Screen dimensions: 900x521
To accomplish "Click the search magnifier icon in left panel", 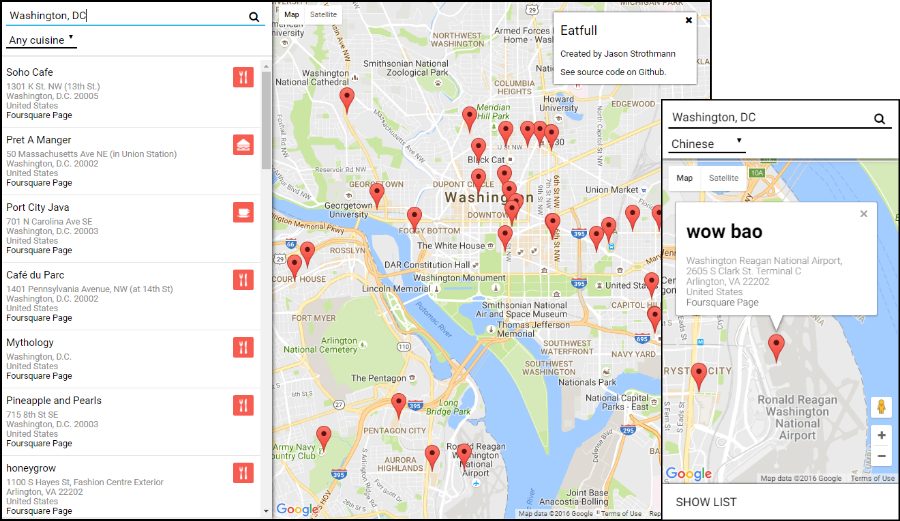I will (x=254, y=17).
